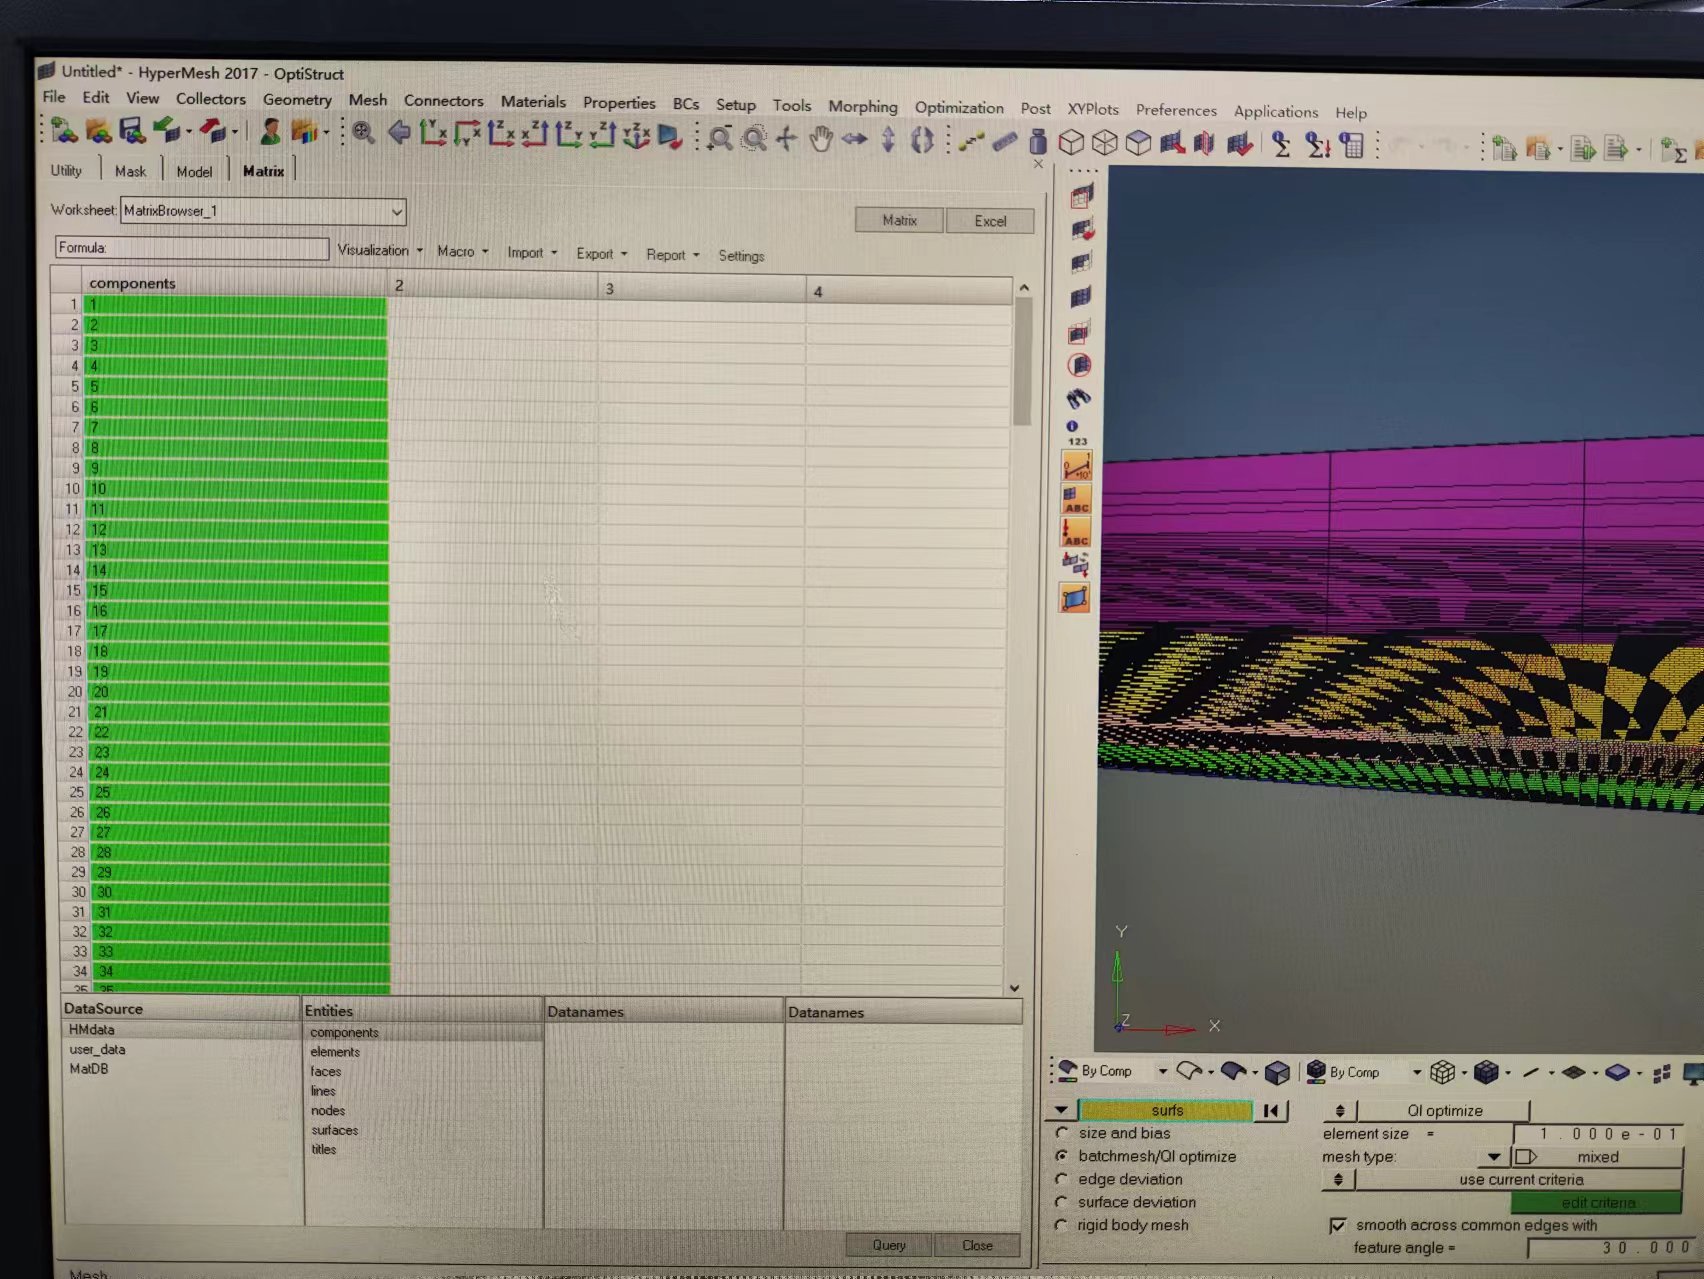This screenshot has width=1704, height=1279.
Task: Click the Find binoculars icon
Action: point(1078,398)
